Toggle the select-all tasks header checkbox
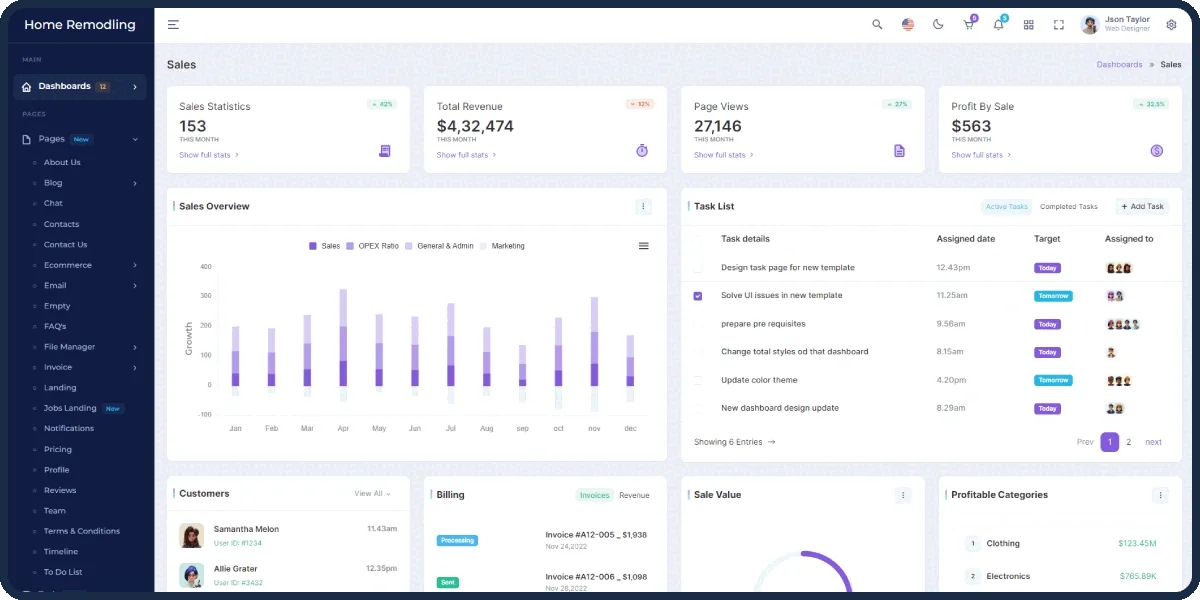Screen dimensions: 1200x600 tap(698, 239)
